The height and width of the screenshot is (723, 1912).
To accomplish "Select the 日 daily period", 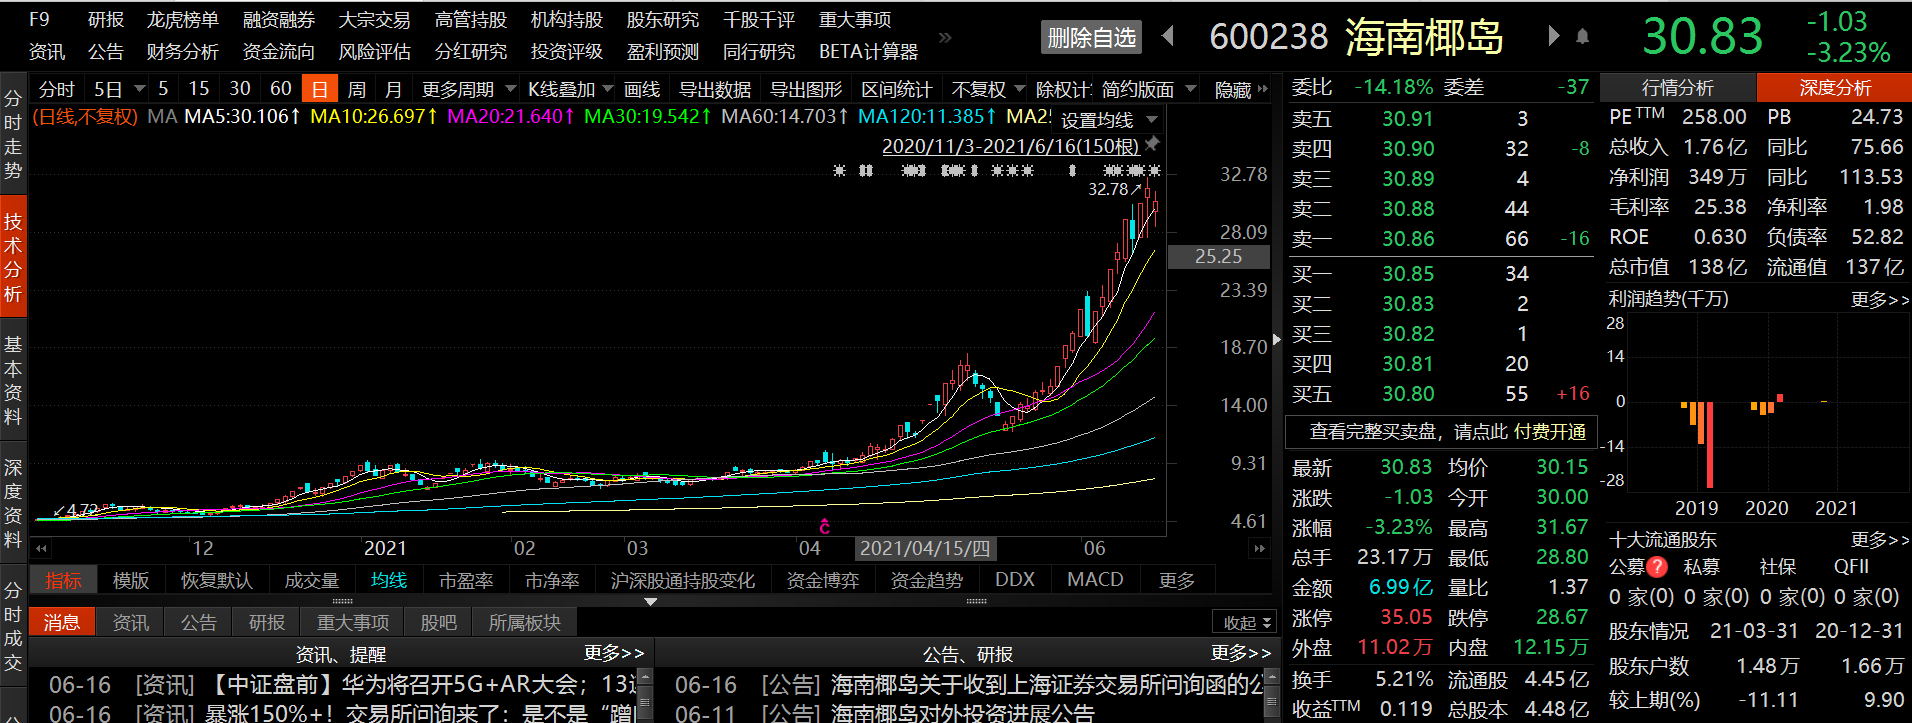I will point(320,90).
